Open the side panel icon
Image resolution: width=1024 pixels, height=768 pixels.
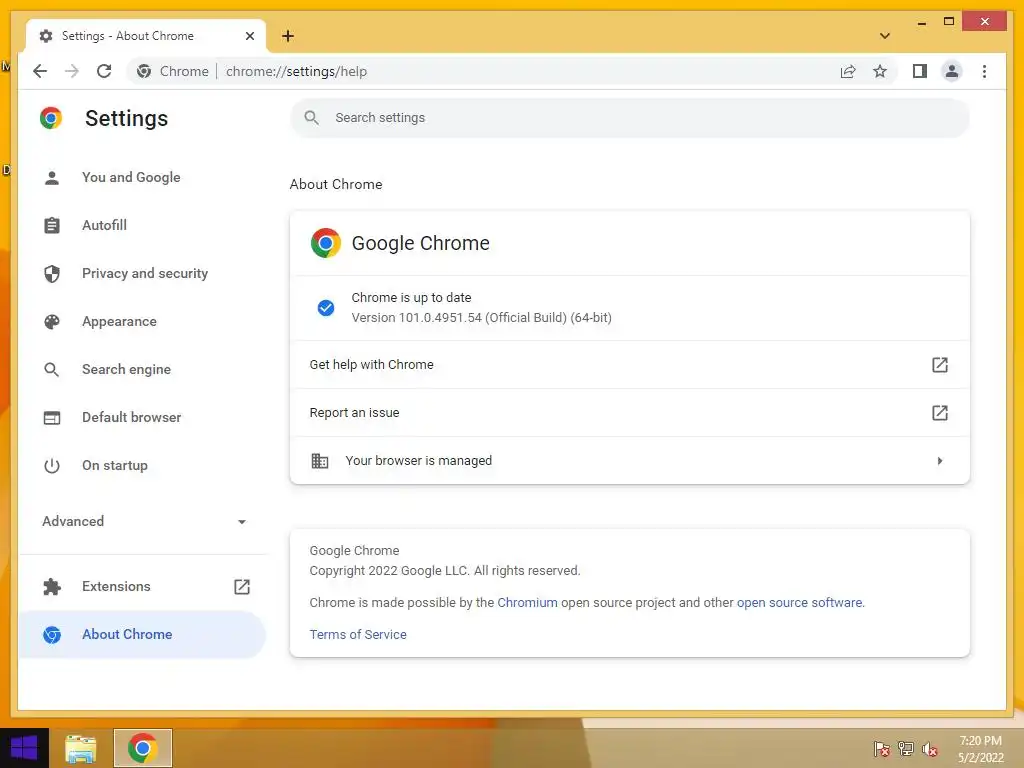pos(920,71)
